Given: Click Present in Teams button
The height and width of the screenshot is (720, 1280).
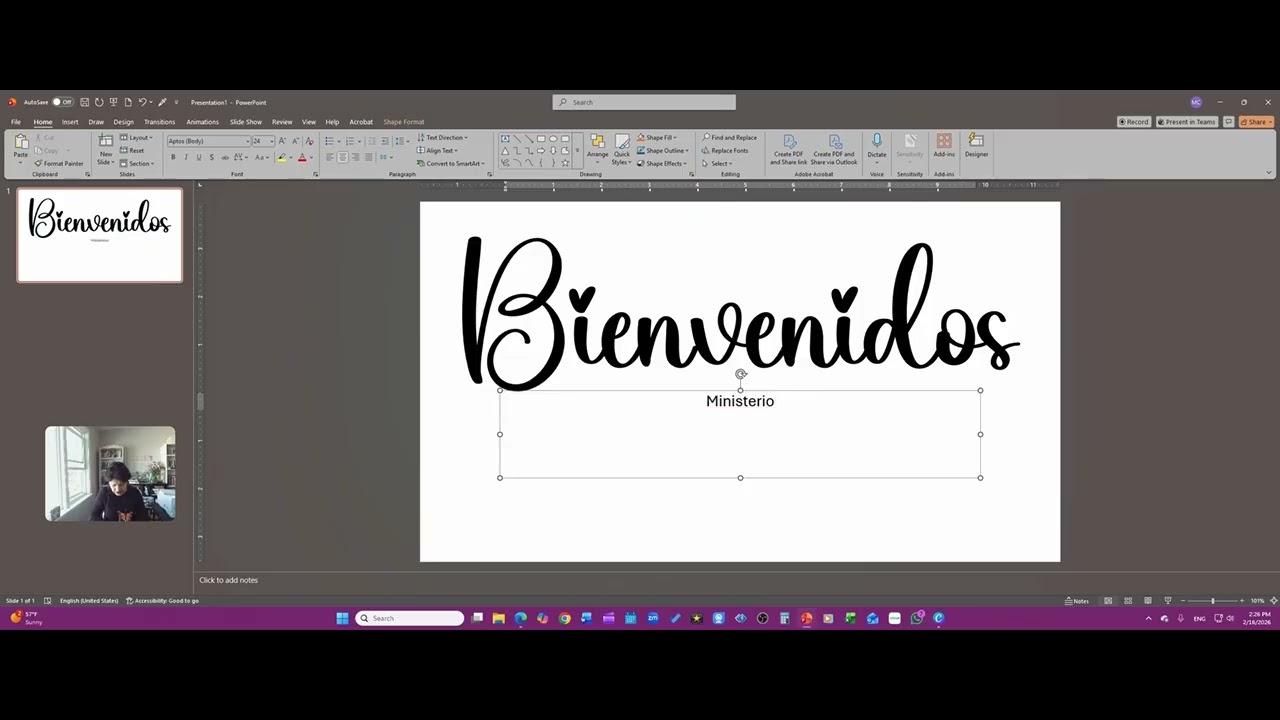Looking at the screenshot, I should [x=1187, y=122].
